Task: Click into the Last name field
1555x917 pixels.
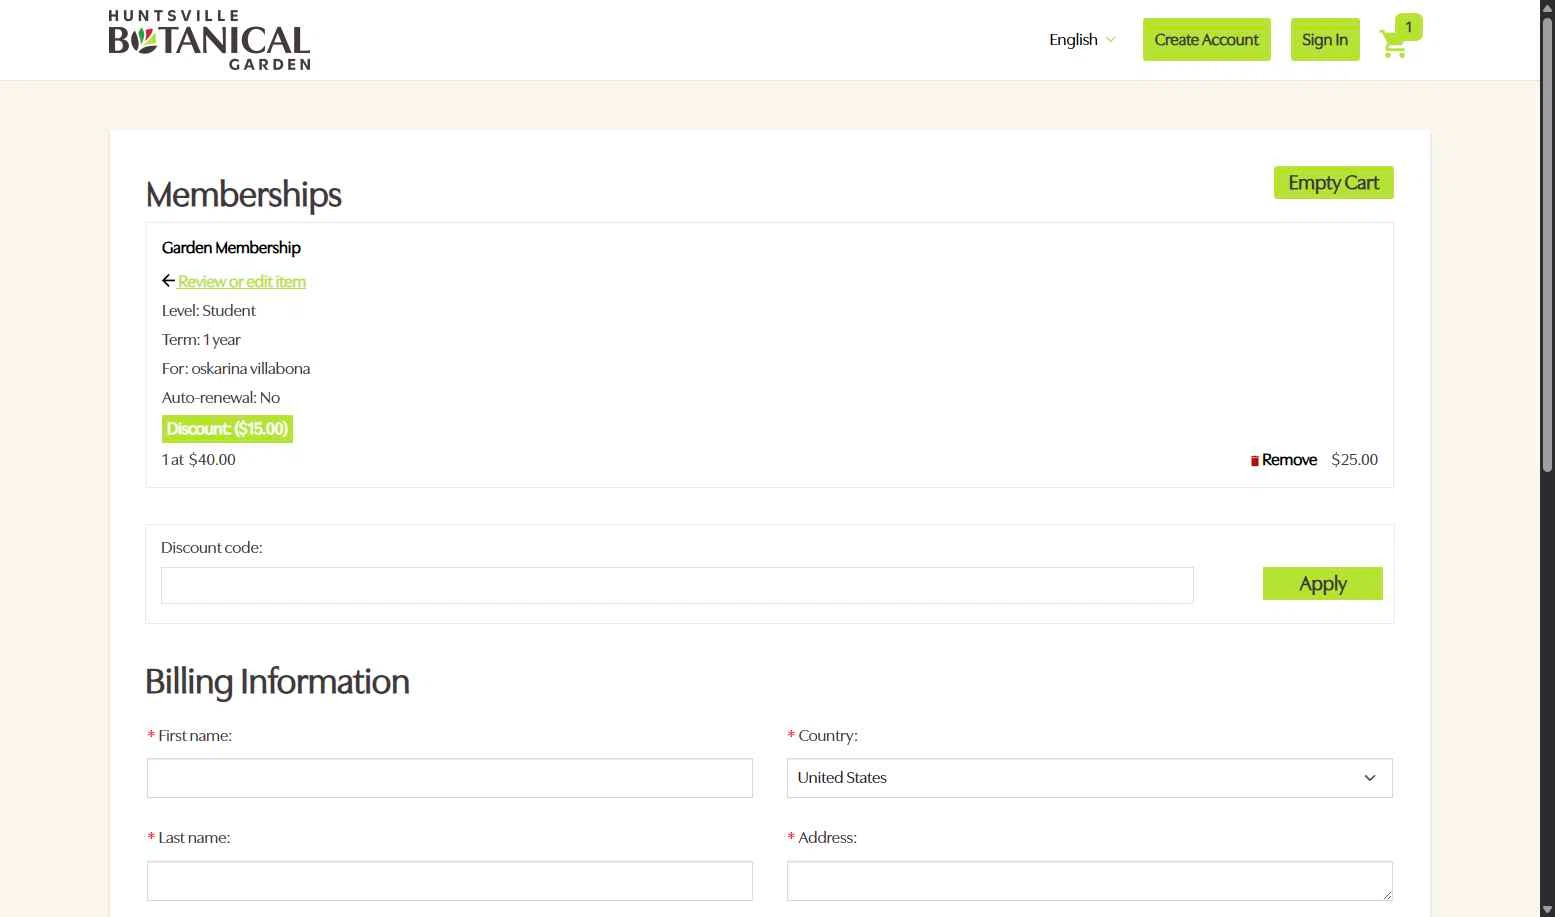Action: tap(449, 881)
